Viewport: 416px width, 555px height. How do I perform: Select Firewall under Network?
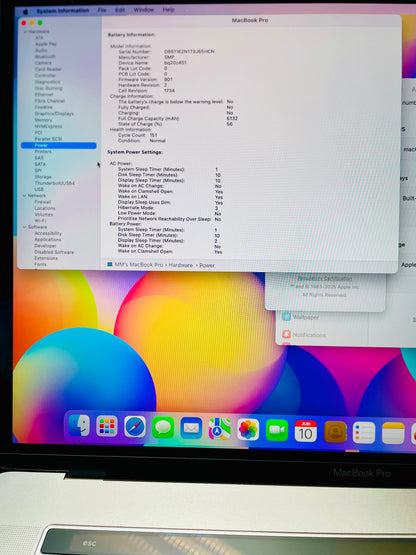click(x=42, y=202)
